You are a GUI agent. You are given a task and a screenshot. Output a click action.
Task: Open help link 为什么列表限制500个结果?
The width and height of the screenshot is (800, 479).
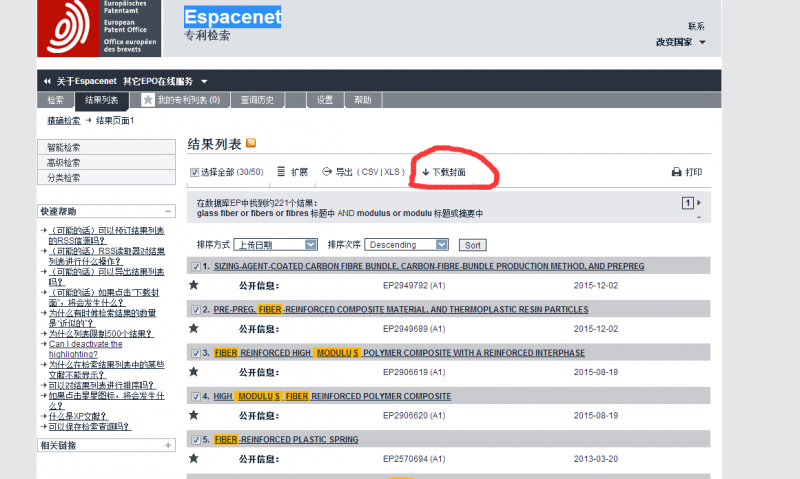[101, 334]
